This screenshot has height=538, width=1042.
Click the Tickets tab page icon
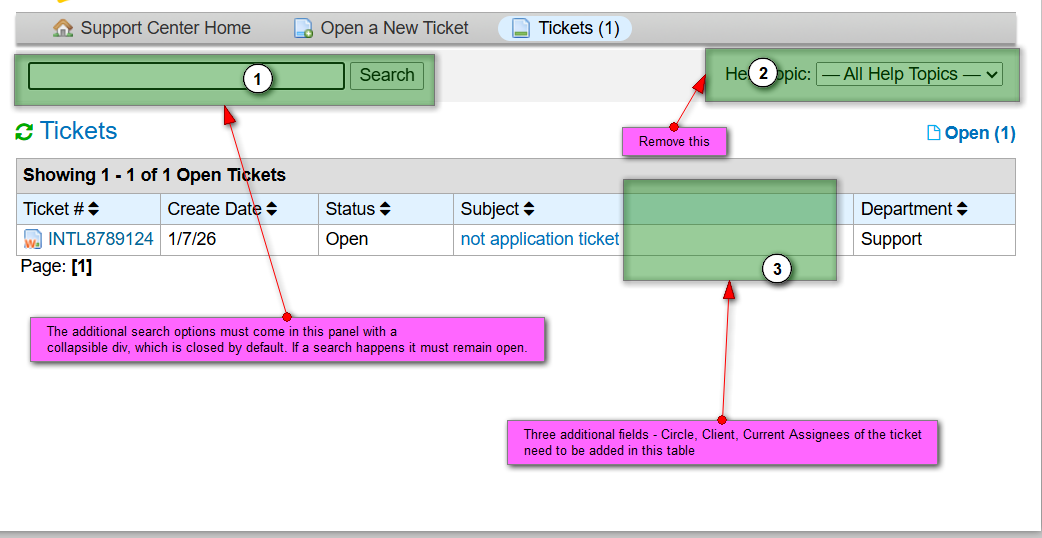click(x=520, y=28)
